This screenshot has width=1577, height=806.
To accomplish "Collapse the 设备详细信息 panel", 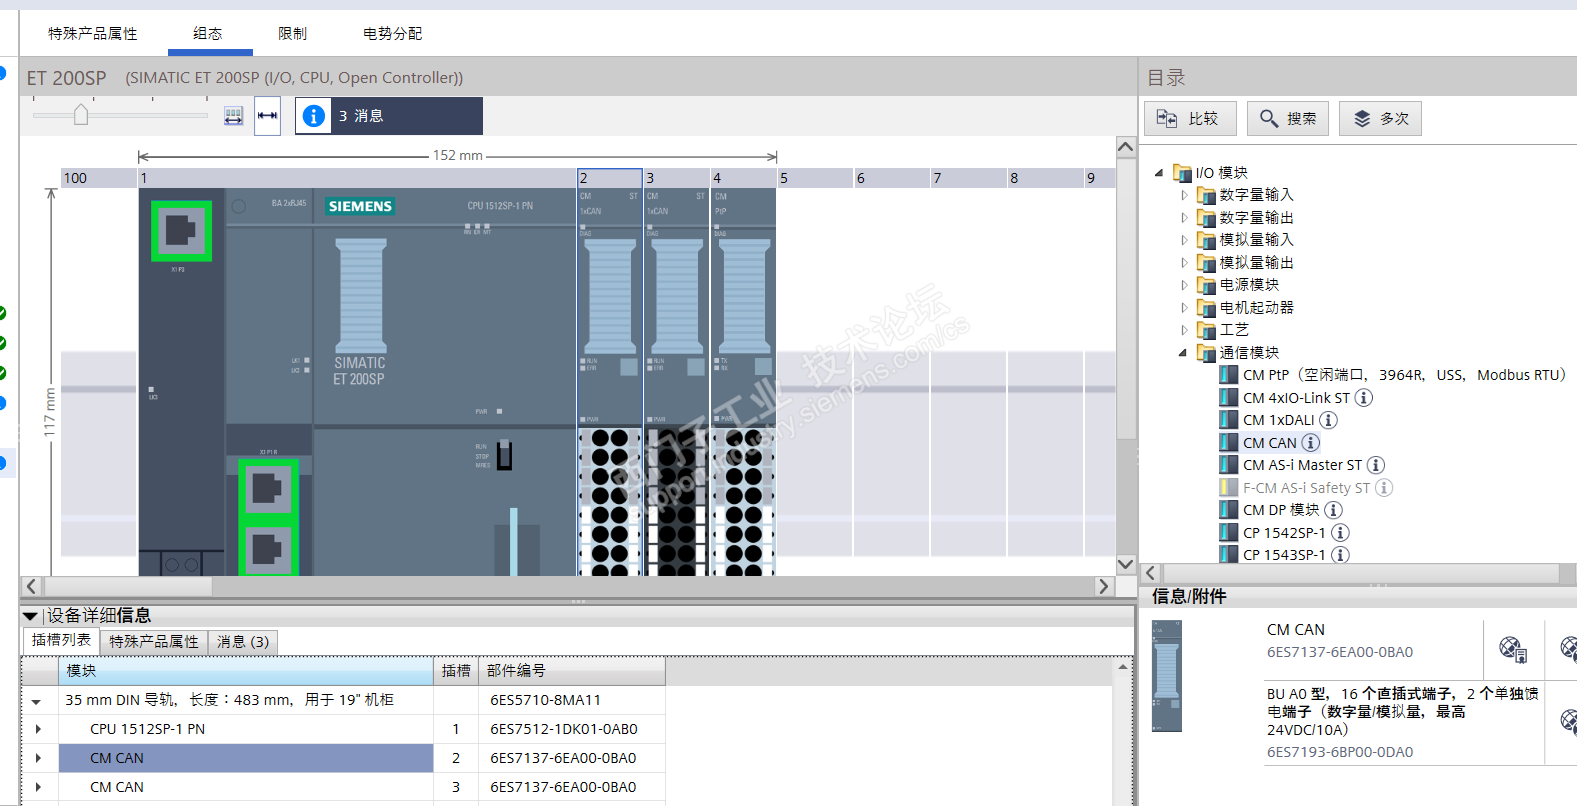I will click(x=30, y=616).
